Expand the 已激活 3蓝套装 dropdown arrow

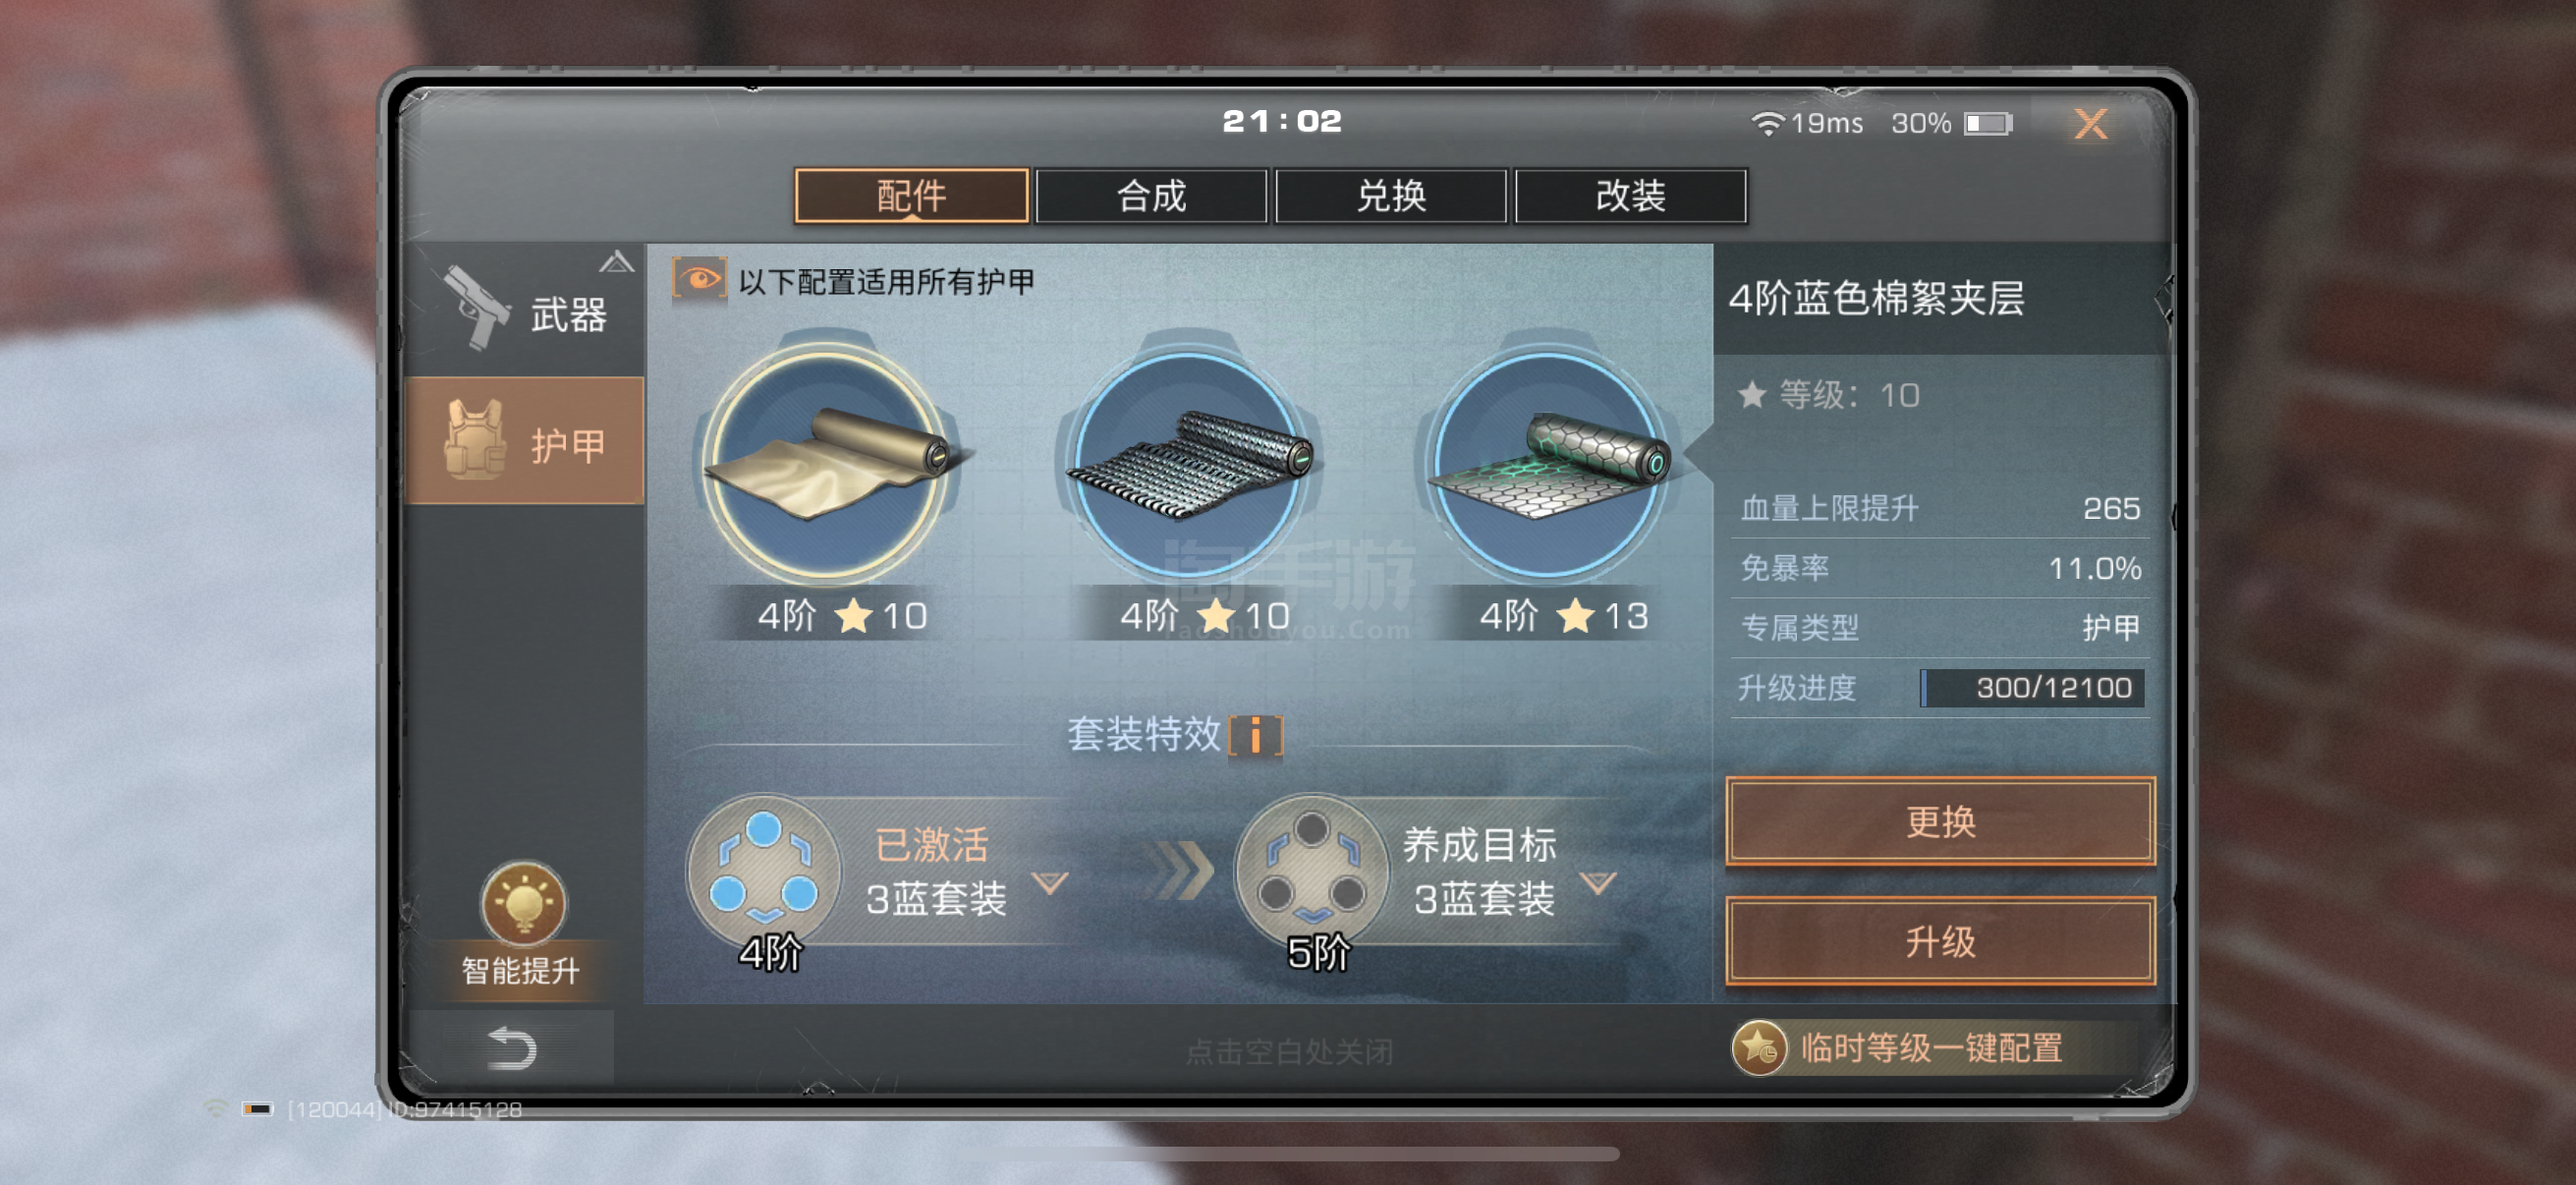point(1050,882)
